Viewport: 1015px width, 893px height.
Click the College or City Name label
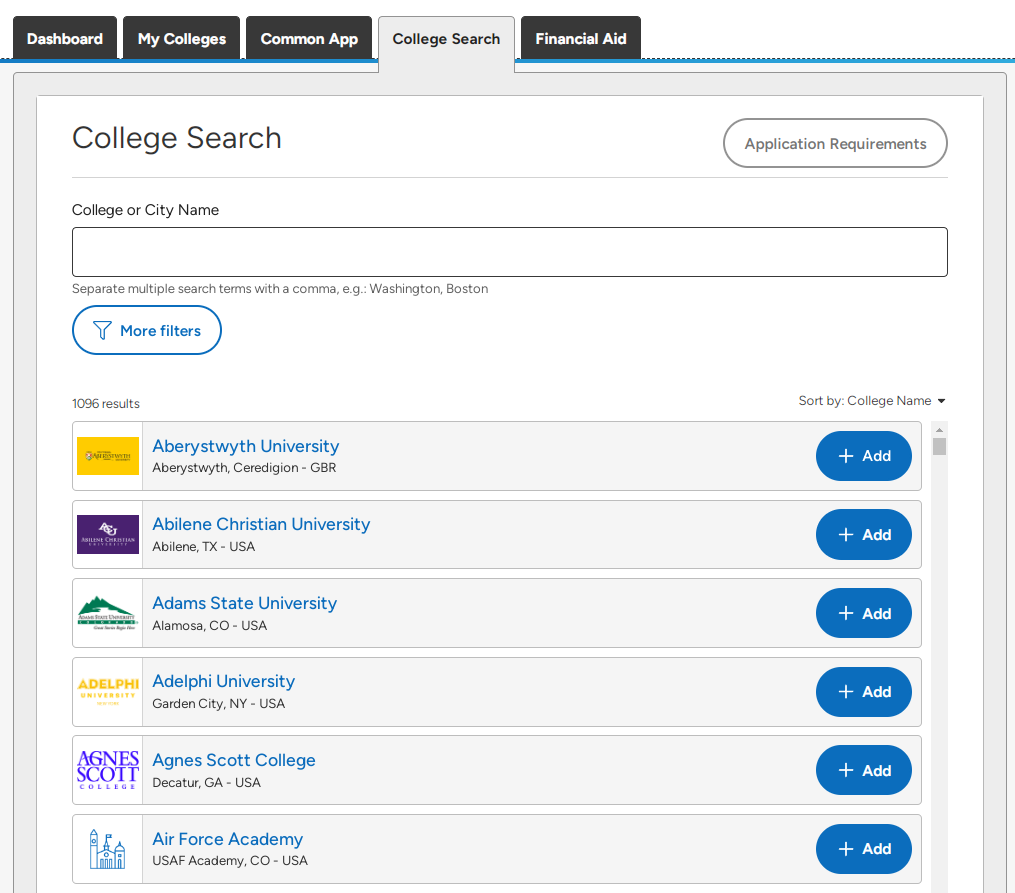(x=145, y=210)
